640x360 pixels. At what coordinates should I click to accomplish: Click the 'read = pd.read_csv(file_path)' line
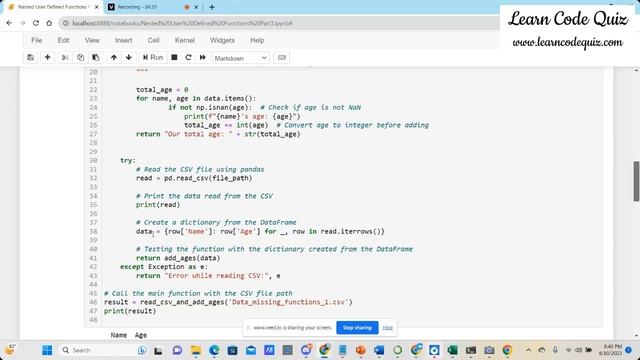click(194, 178)
